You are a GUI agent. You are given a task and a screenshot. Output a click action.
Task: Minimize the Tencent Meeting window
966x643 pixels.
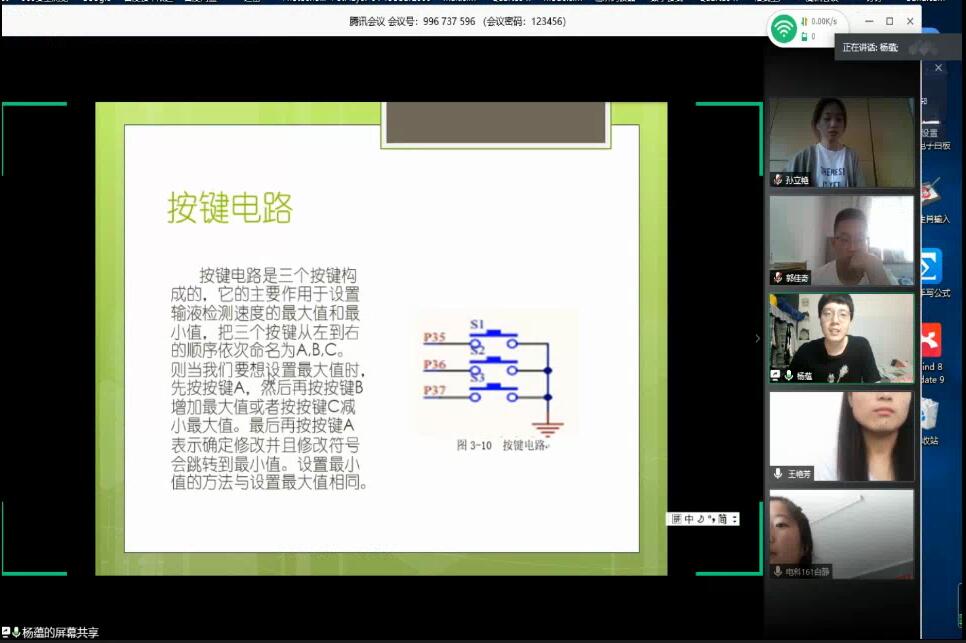point(867,21)
